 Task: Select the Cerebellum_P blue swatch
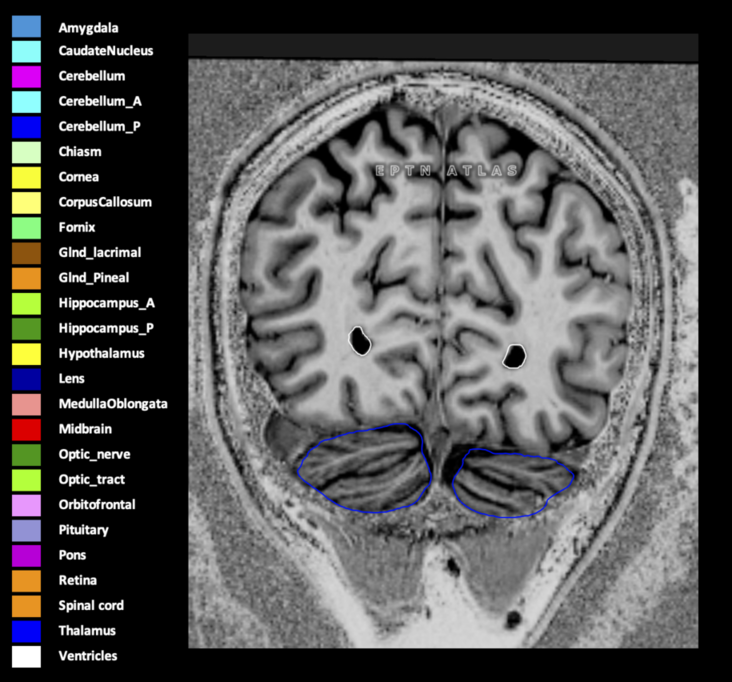point(26,127)
